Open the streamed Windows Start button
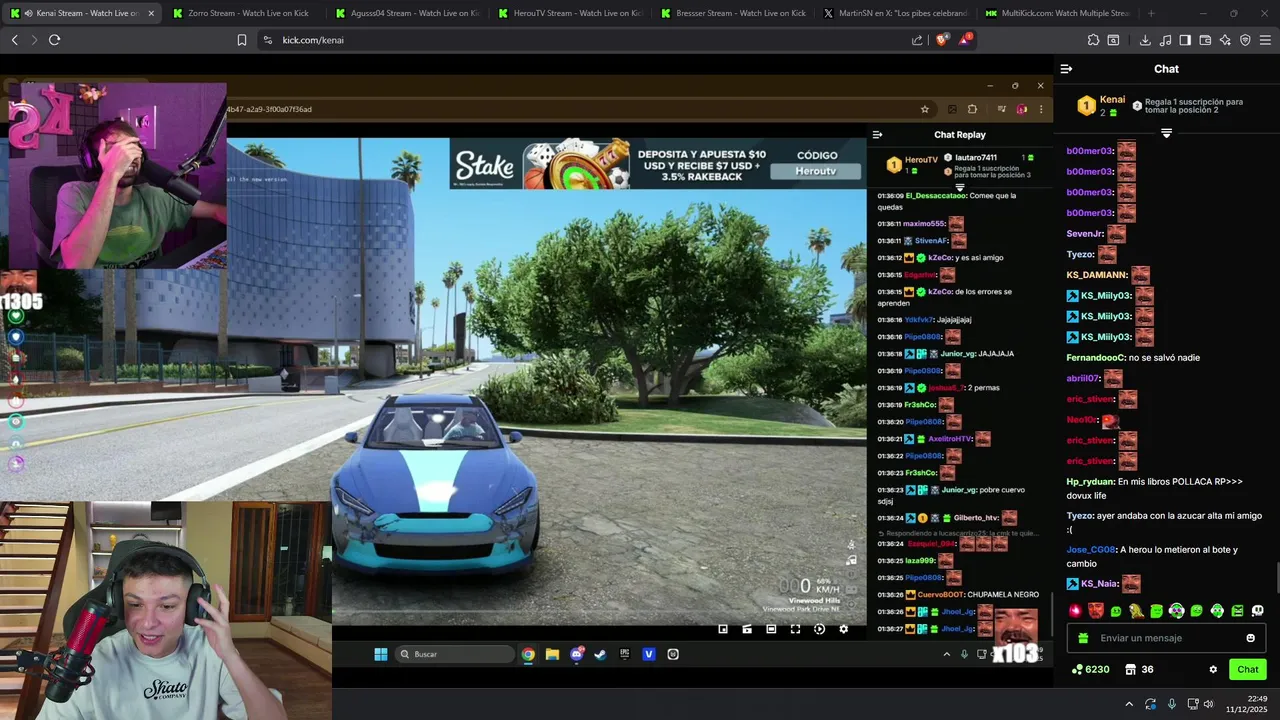1280x720 pixels. tap(380, 654)
